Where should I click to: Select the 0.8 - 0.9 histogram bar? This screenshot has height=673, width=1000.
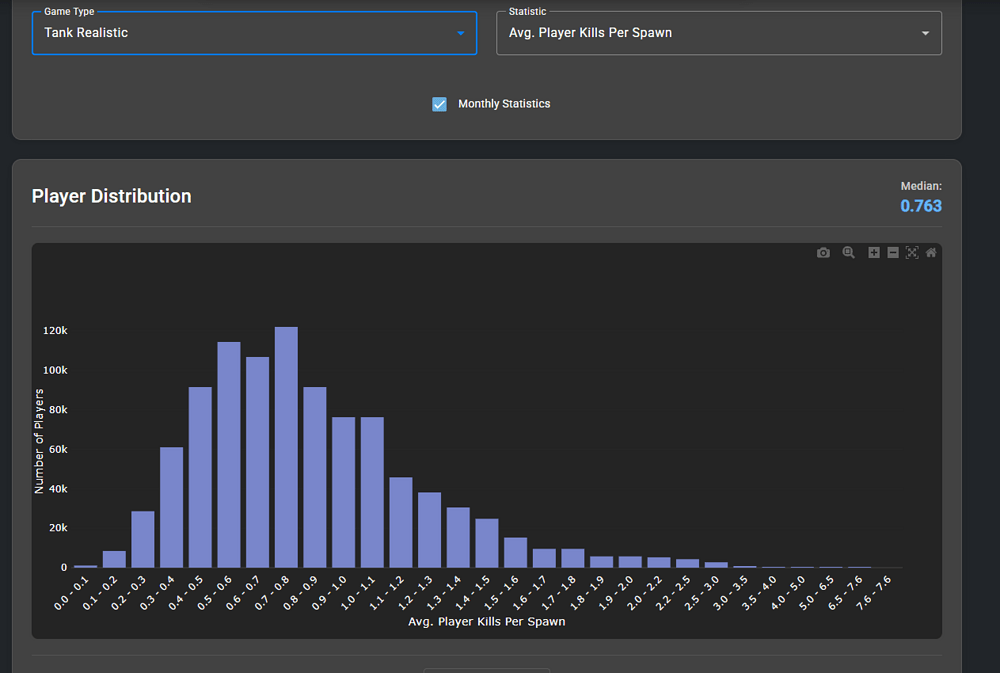315,477
